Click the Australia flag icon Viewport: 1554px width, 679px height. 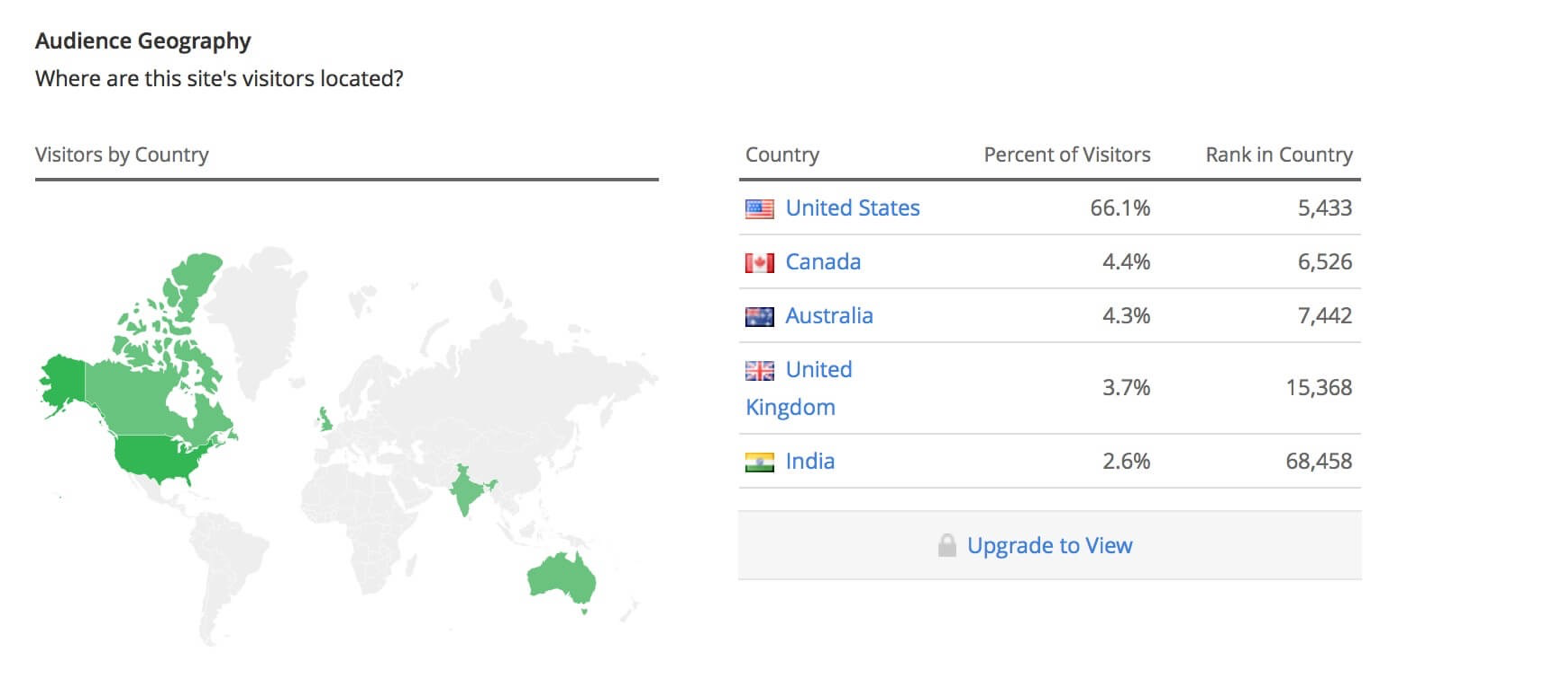pyautogui.click(x=760, y=317)
